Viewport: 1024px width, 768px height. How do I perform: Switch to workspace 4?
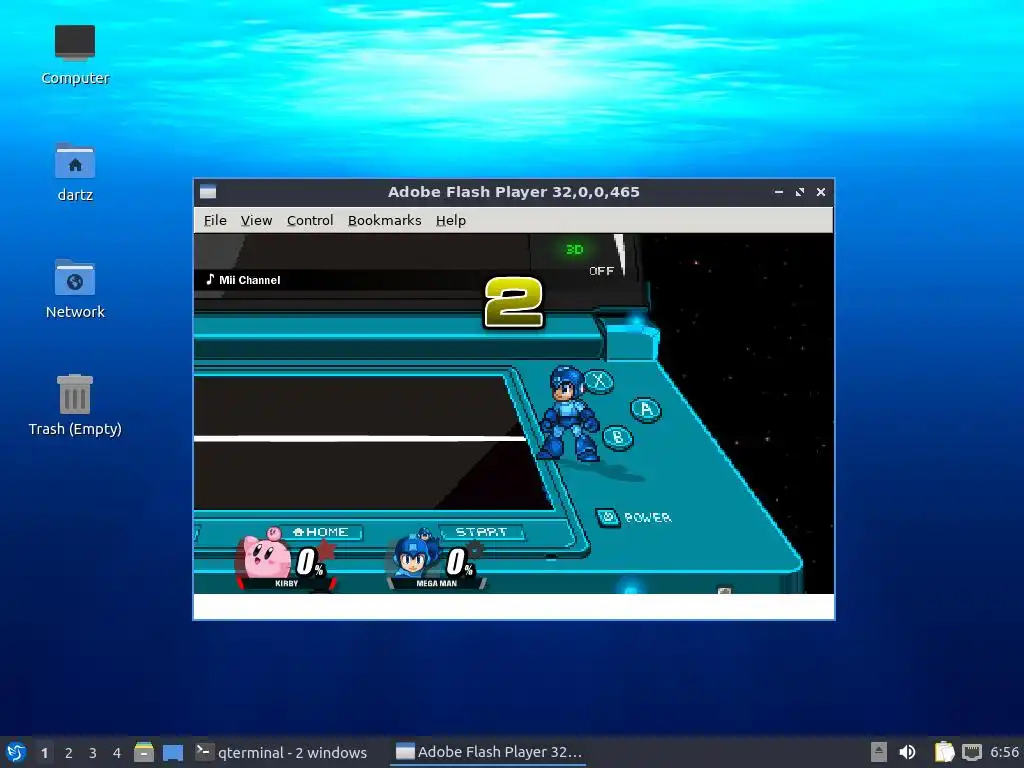pyautogui.click(x=117, y=753)
